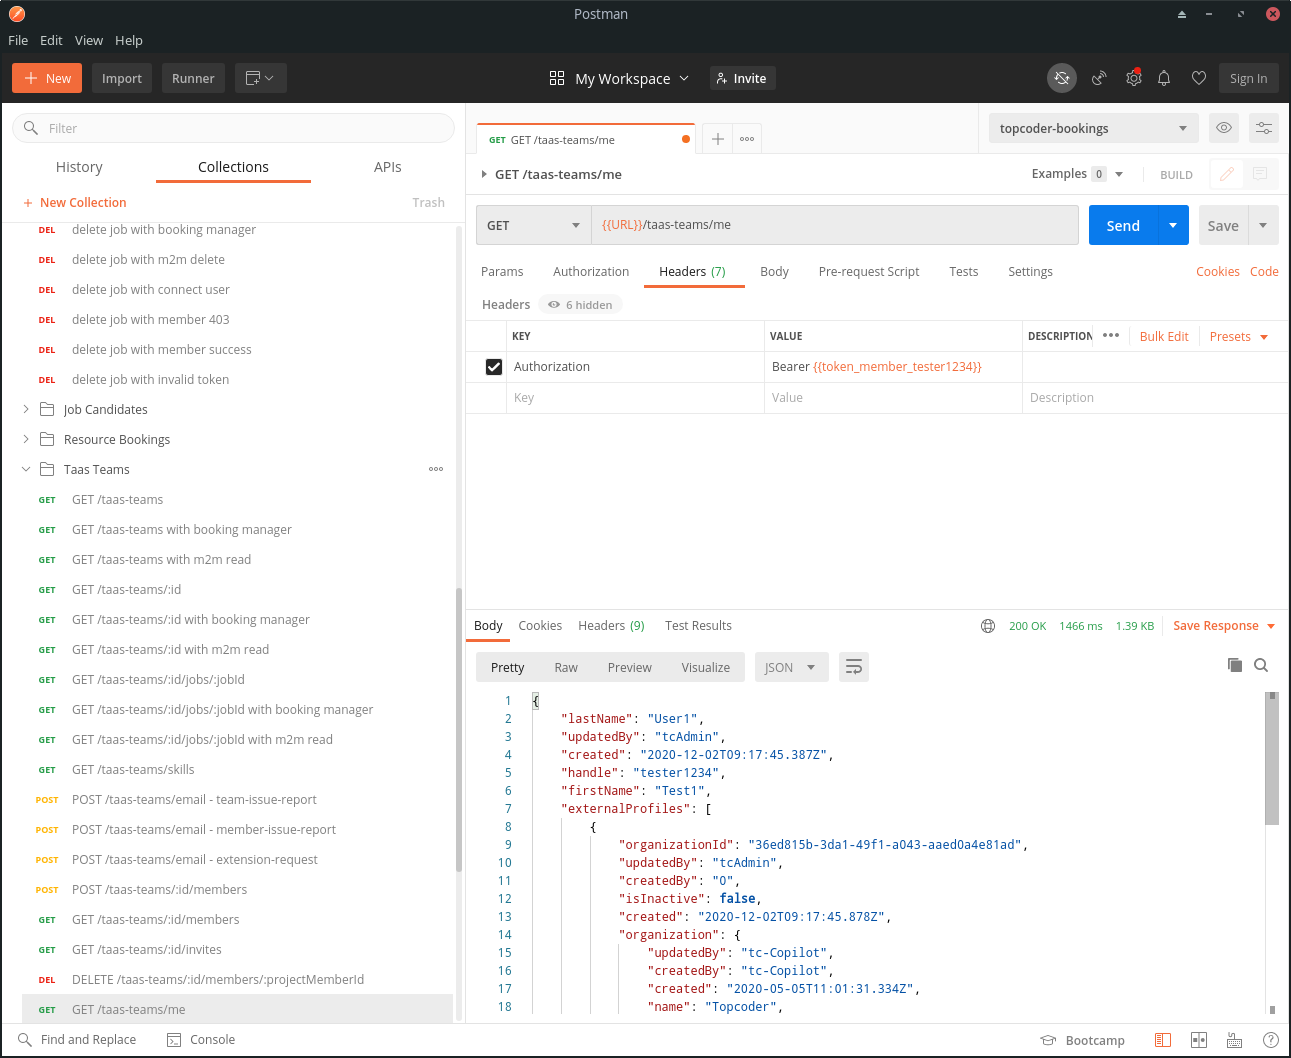The height and width of the screenshot is (1058, 1291).
Task: Open the Console from status bar
Action: point(201,1040)
